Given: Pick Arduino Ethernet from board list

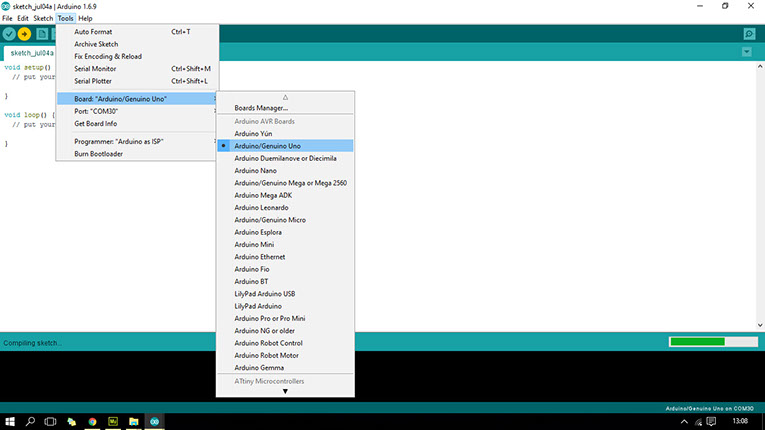Looking at the screenshot, I should pyautogui.click(x=285, y=257).
